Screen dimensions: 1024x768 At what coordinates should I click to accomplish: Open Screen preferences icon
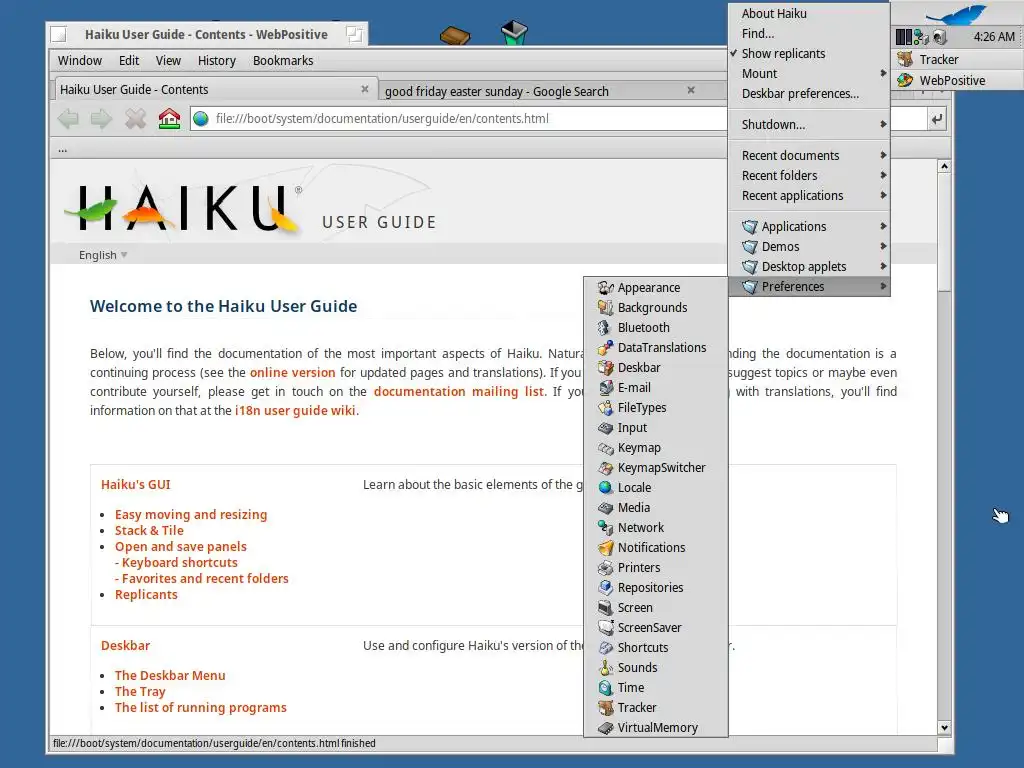click(x=606, y=608)
